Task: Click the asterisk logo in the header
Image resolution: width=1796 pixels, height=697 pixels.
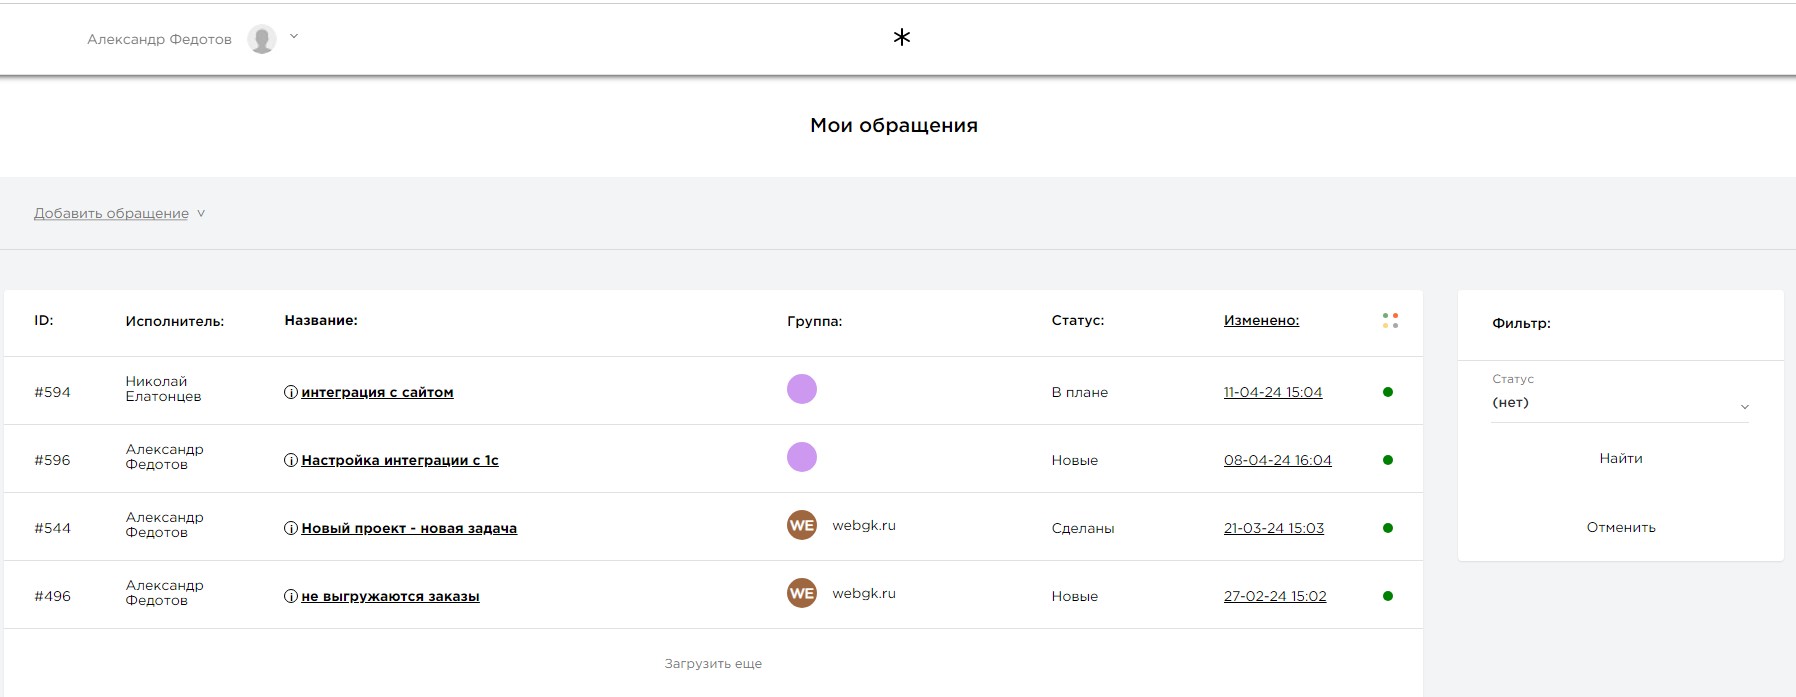Action: tap(901, 38)
